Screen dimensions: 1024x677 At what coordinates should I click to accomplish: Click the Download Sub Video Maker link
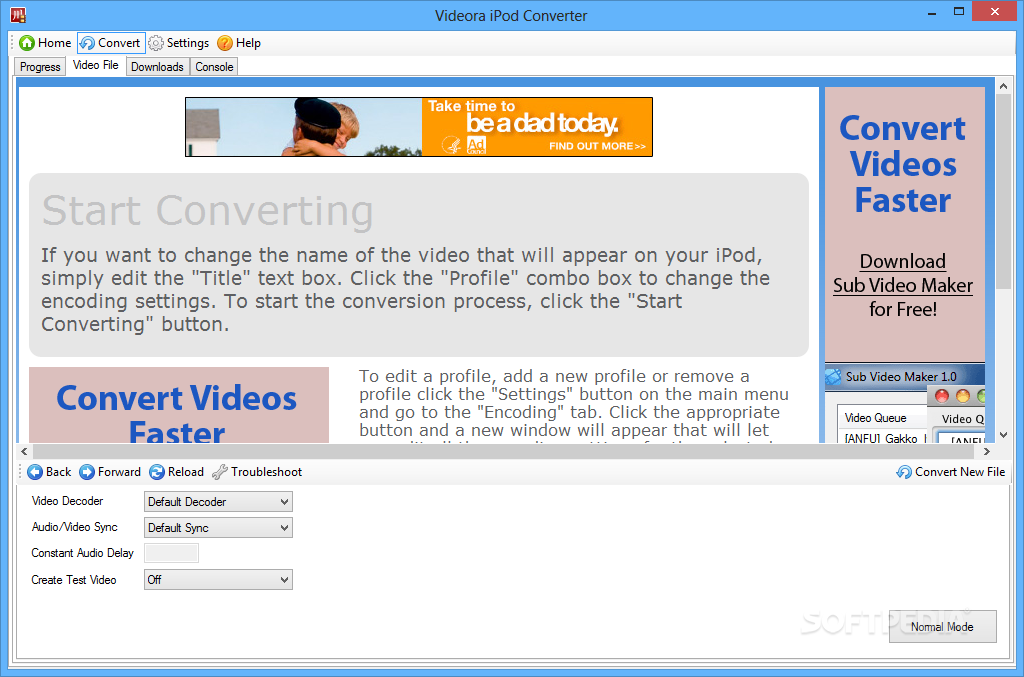[903, 274]
